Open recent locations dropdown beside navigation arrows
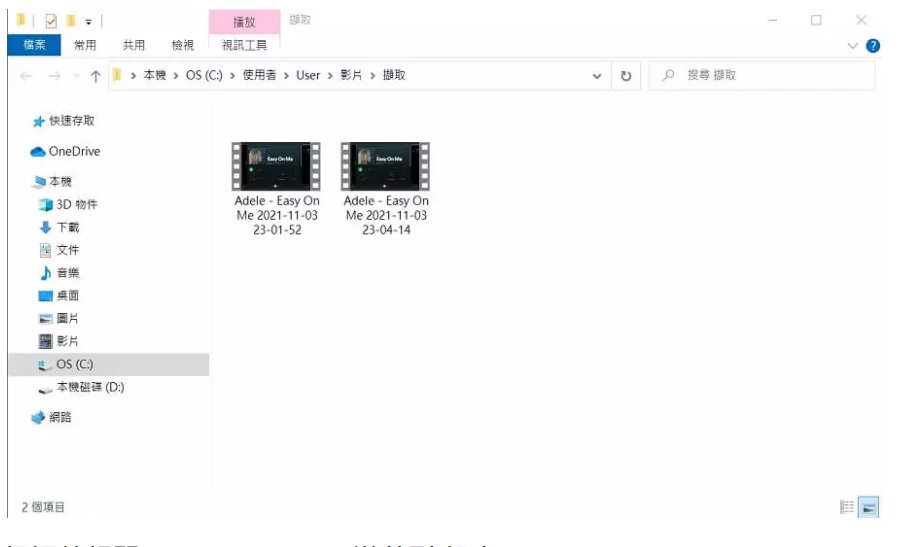Screen dimensions: 905x547 pyautogui.click(x=76, y=76)
